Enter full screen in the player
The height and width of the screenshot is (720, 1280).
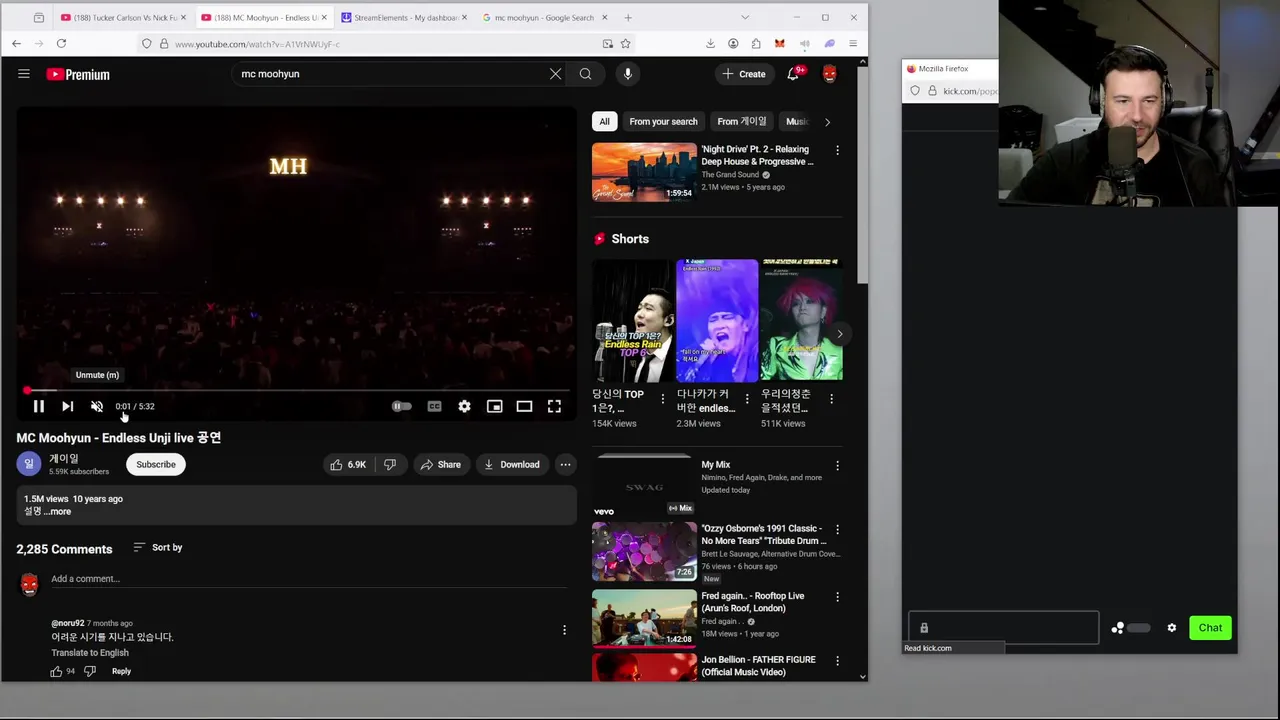pos(554,406)
